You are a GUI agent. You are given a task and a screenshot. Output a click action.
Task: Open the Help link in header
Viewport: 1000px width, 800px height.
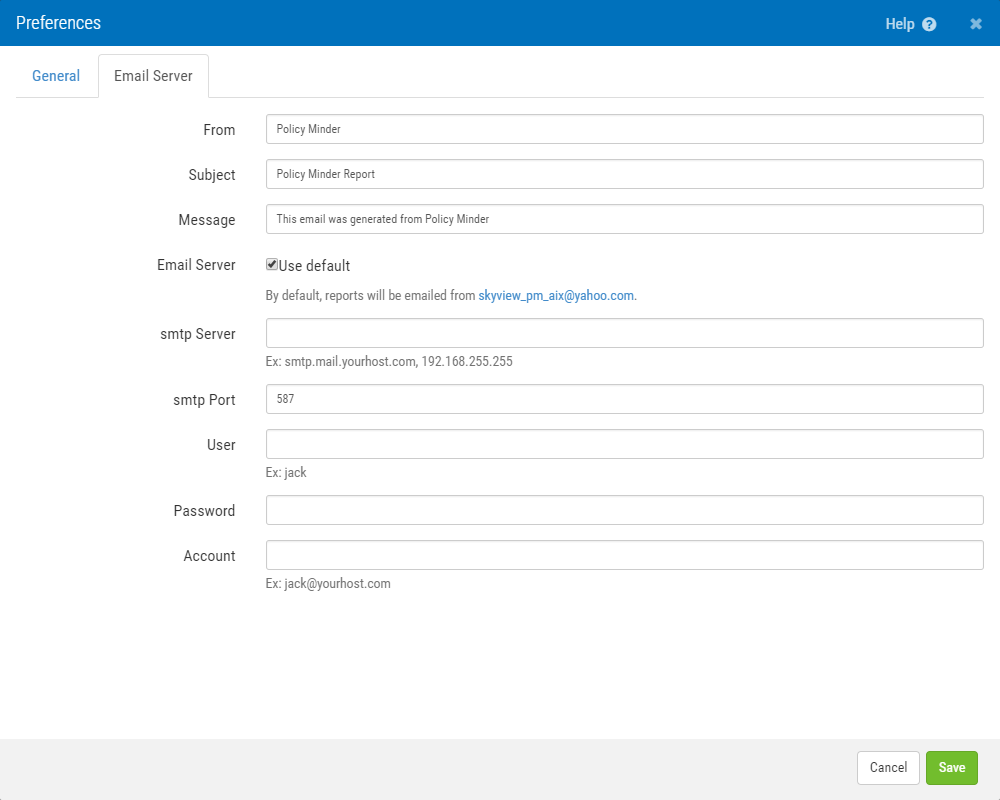pos(900,24)
